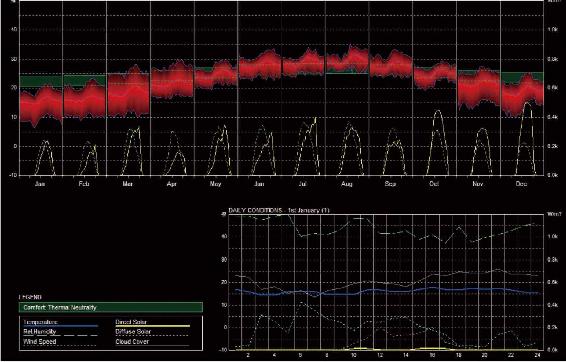Viewport: 566px width, 362px height.
Task: Click the blue temperature line in daily chart
Action: [388, 291]
